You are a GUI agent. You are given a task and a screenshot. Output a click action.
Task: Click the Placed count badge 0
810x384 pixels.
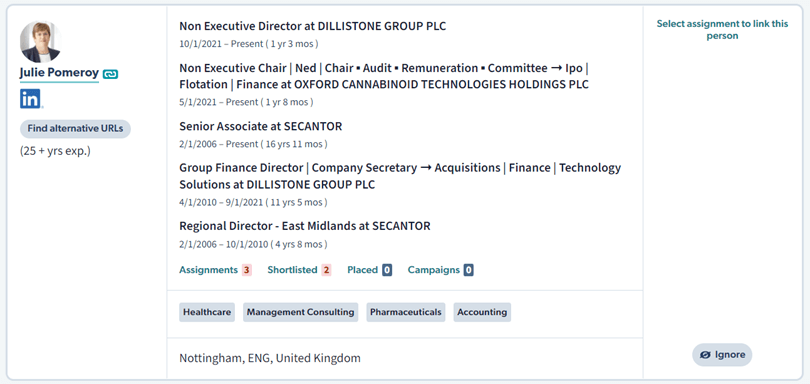[x=387, y=270]
